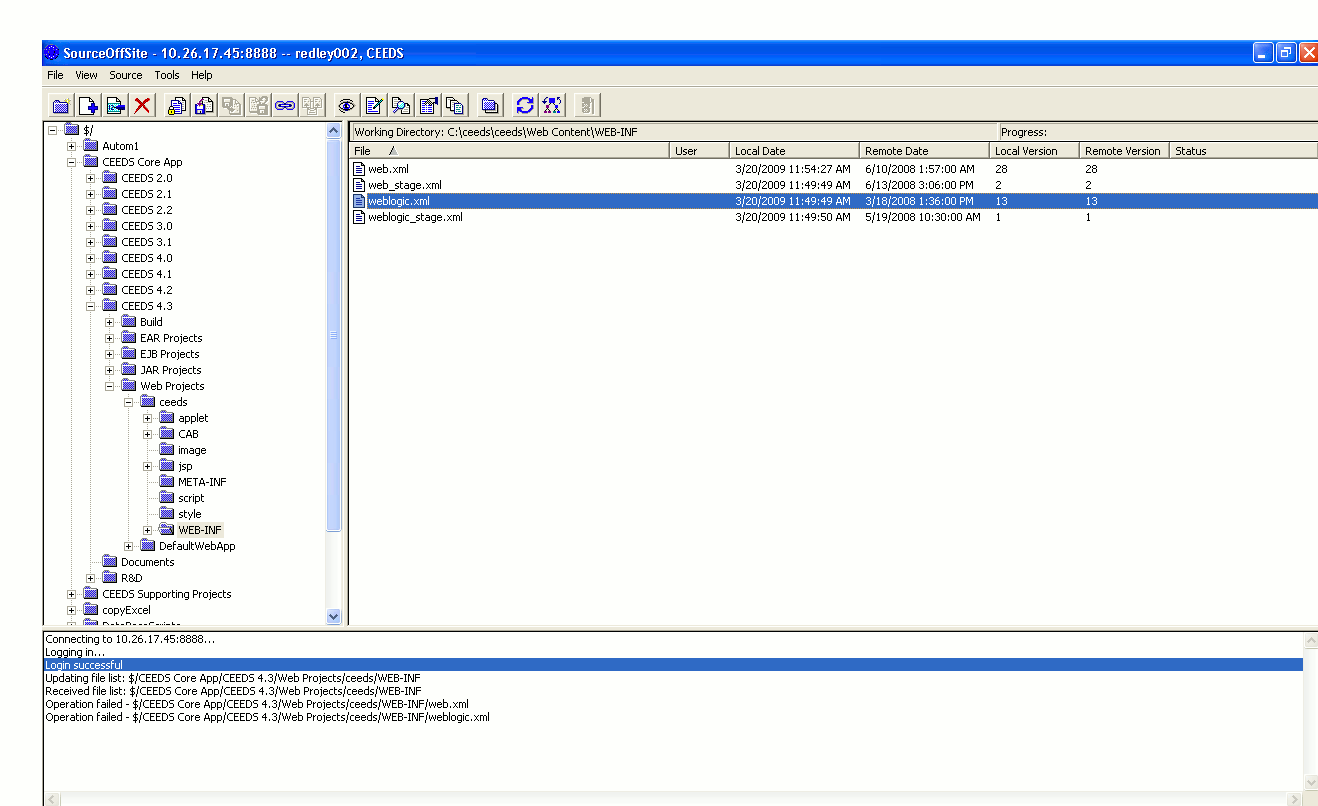Select the web.xml file row
The height and width of the screenshot is (806, 1318).
pyautogui.click(x=834, y=169)
